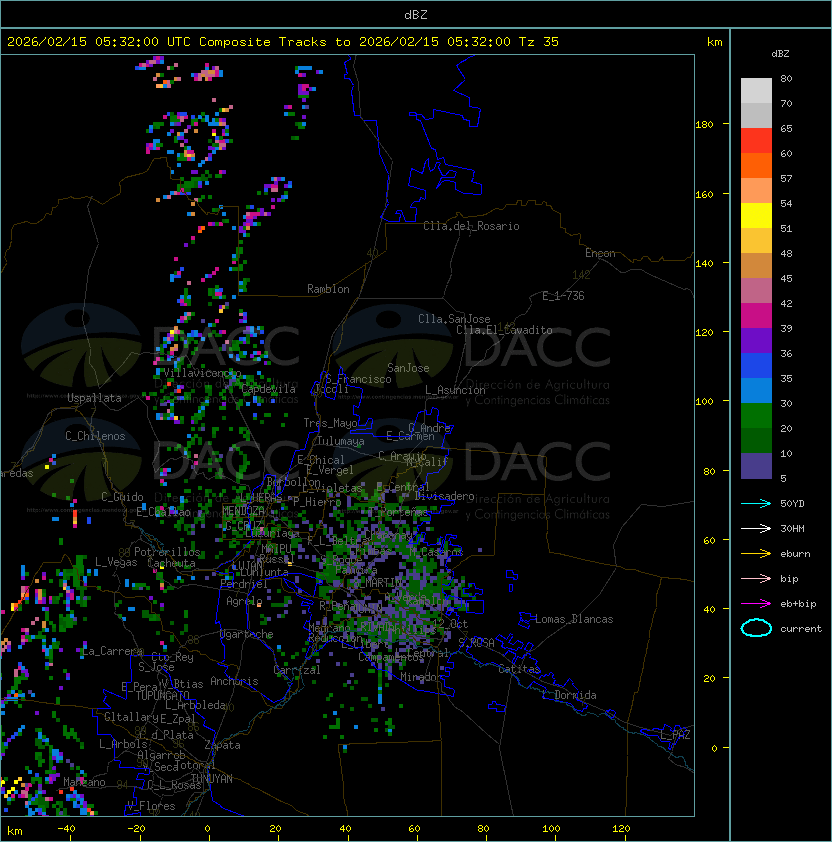Click the 'Capdevila' map label
832x842 pixels.
(269, 389)
